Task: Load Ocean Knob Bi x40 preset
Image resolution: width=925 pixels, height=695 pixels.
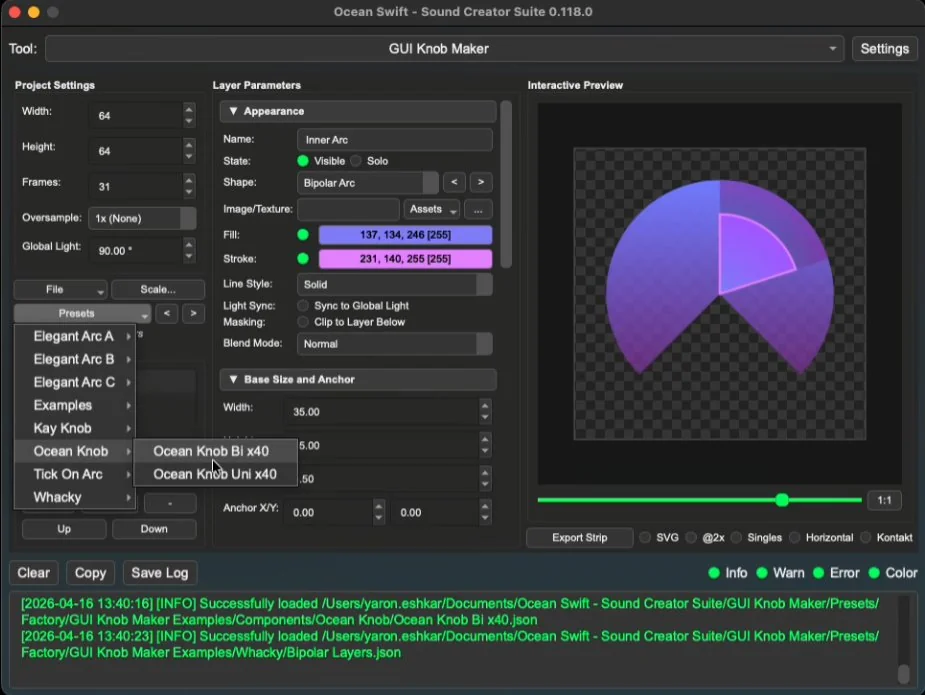Action: 215,451
